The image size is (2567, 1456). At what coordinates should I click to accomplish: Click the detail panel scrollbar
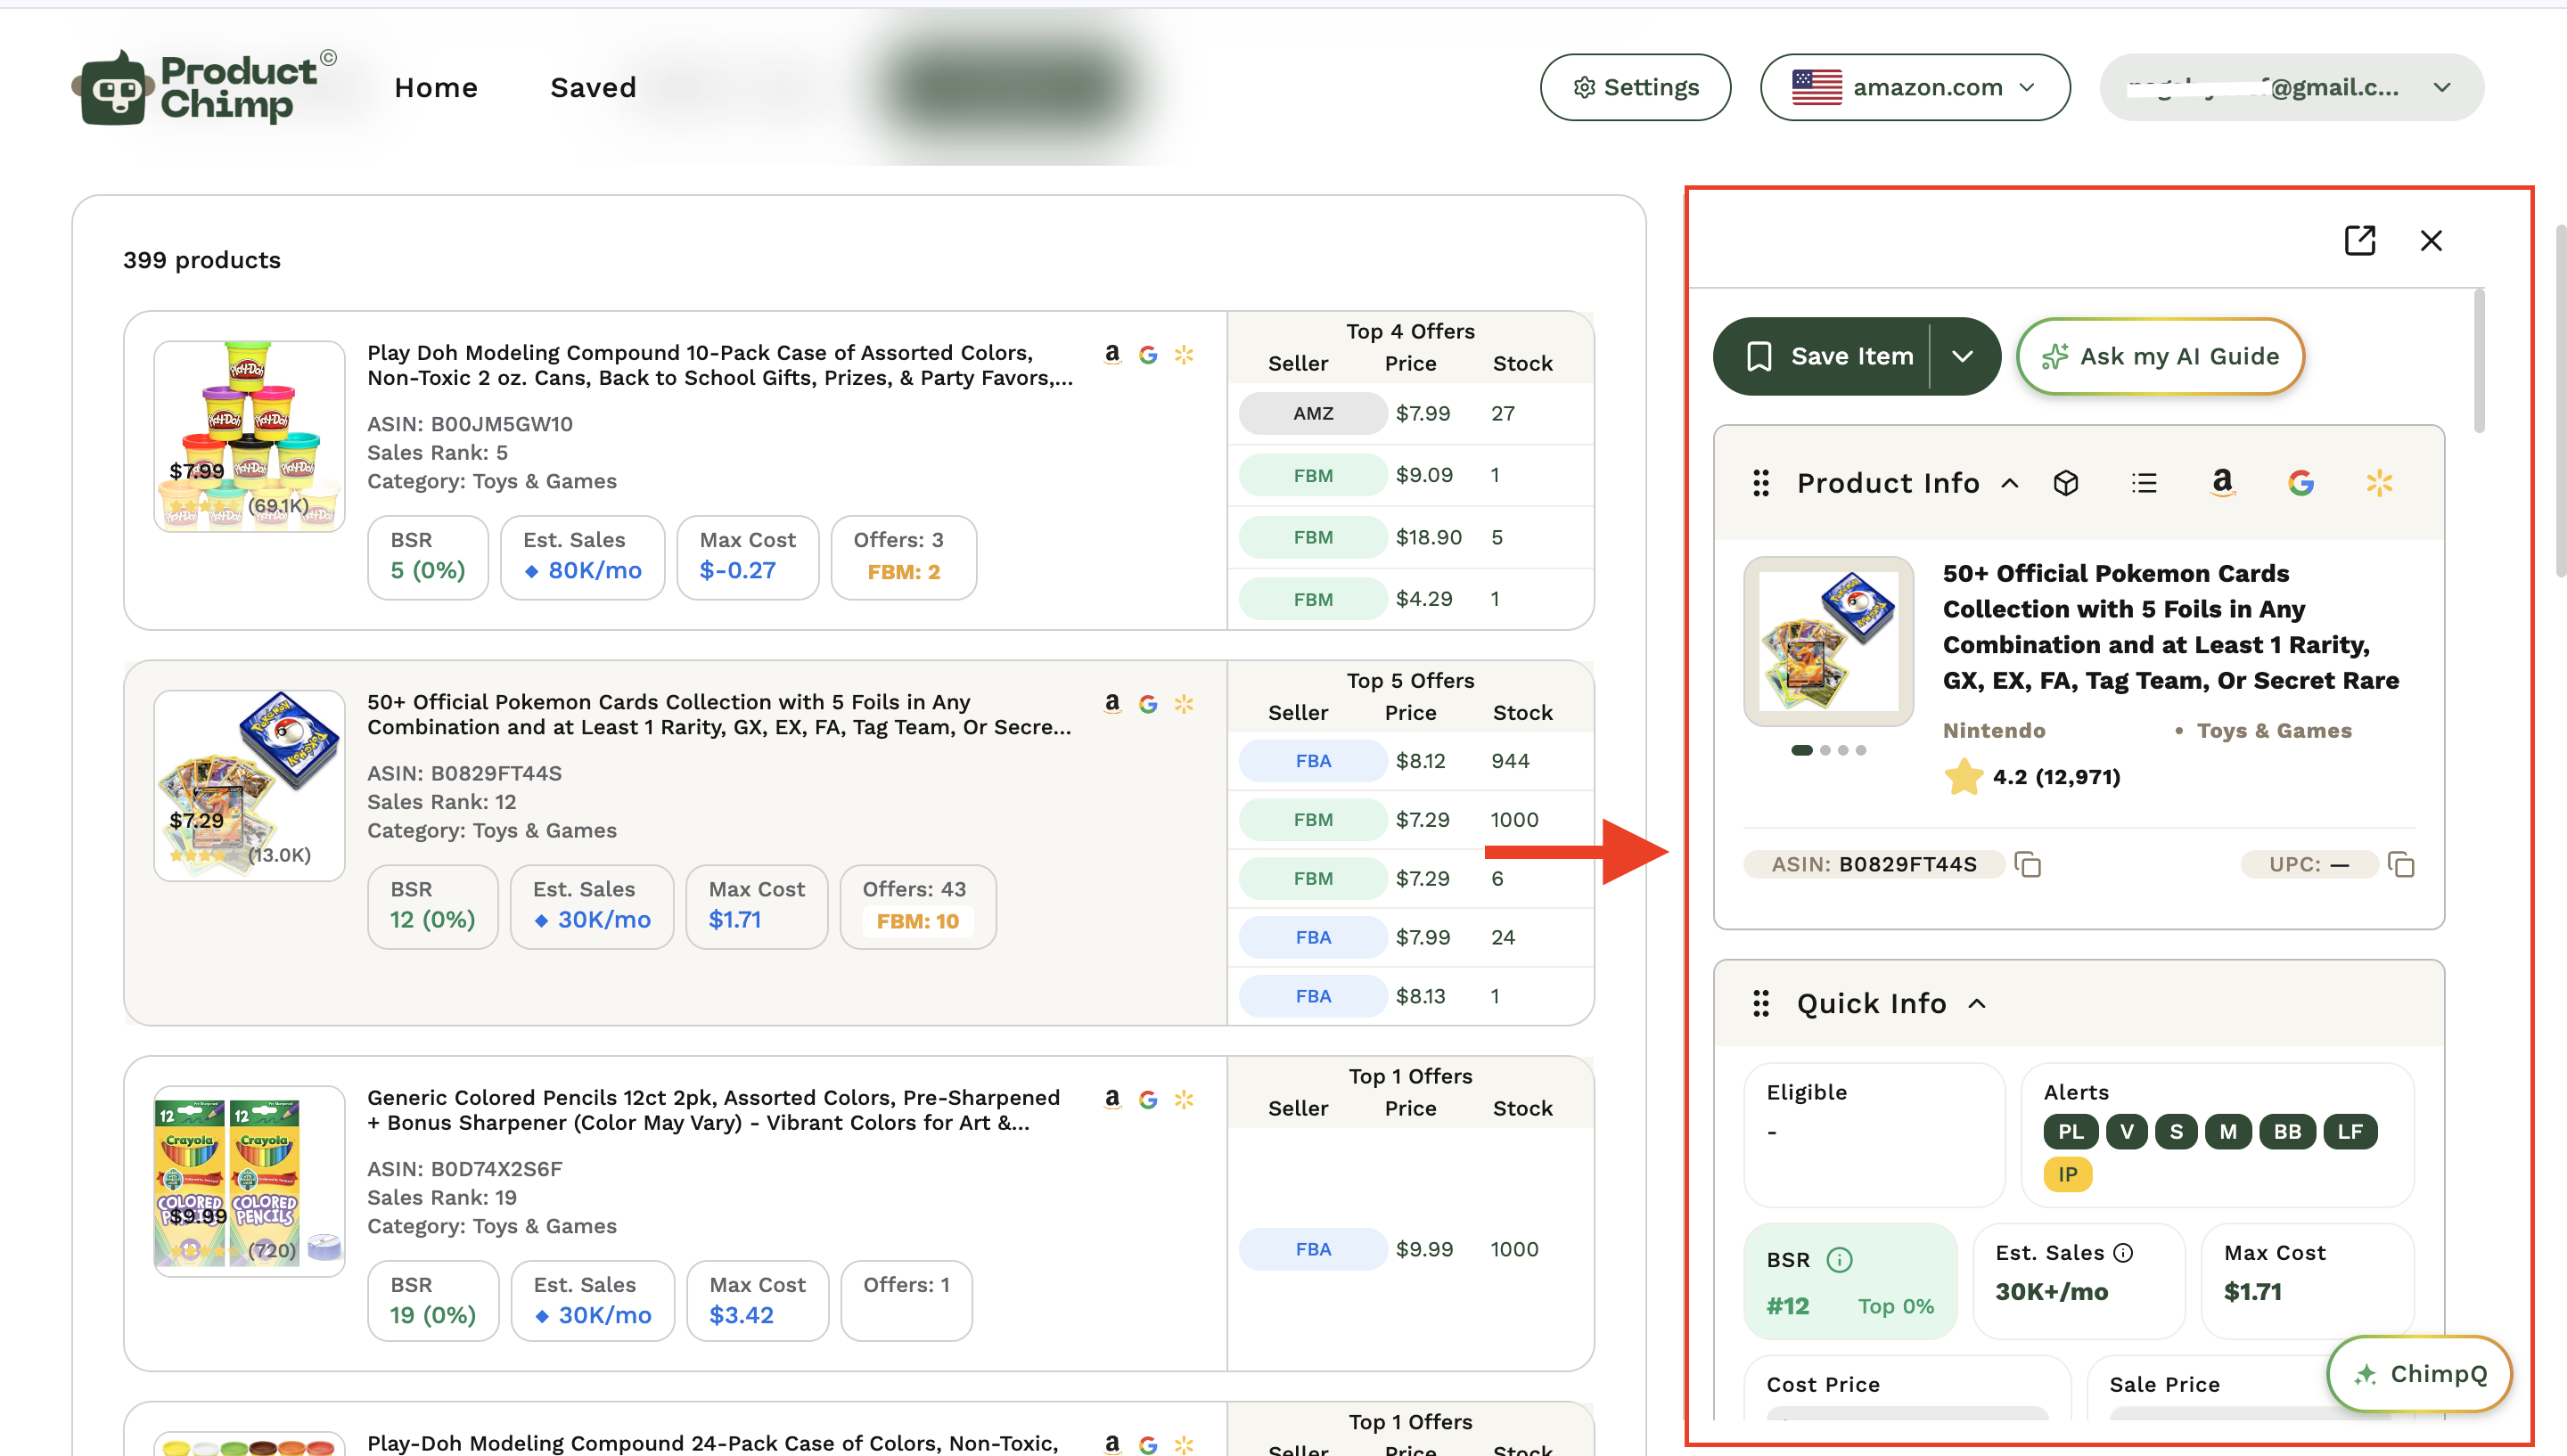(2479, 362)
